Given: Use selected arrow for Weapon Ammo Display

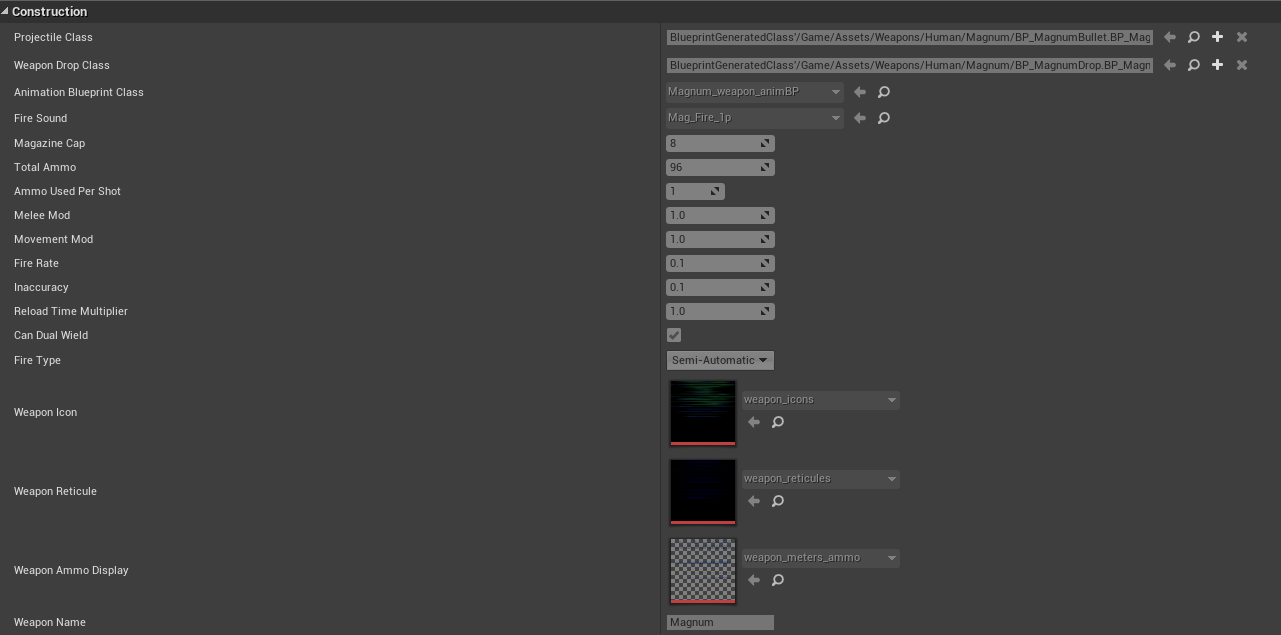Looking at the screenshot, I should point(753,580).
